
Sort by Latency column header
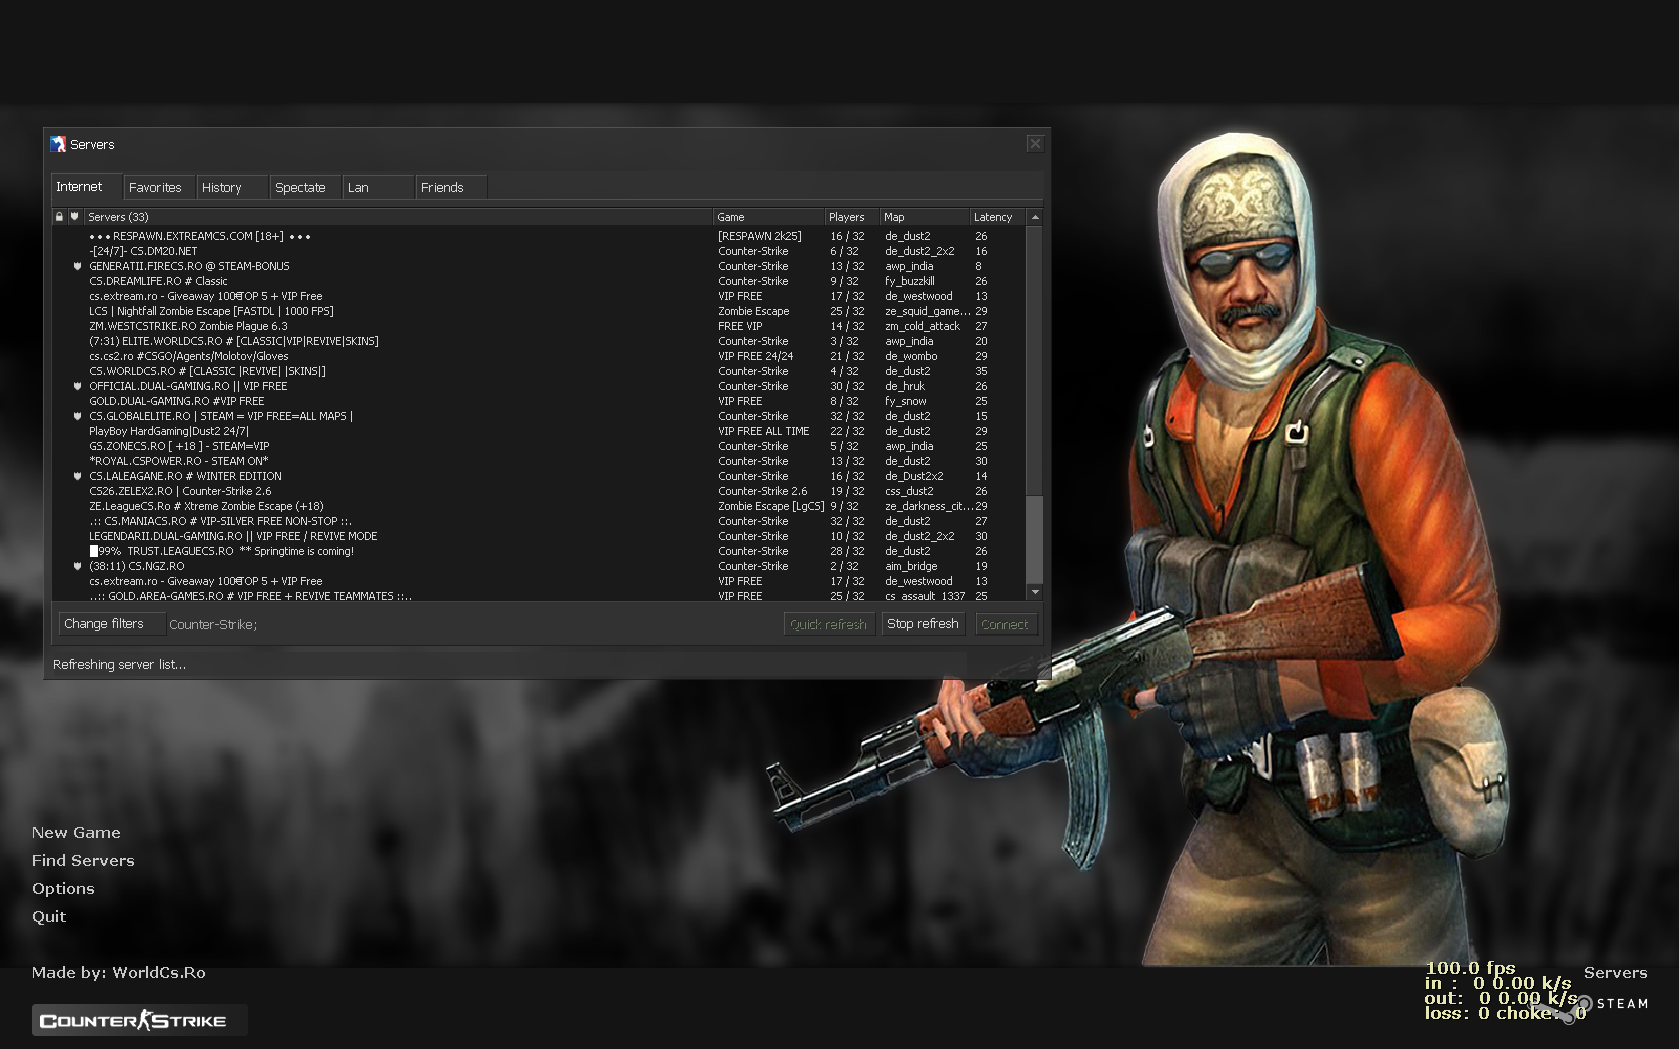click(x=997, y=217)
